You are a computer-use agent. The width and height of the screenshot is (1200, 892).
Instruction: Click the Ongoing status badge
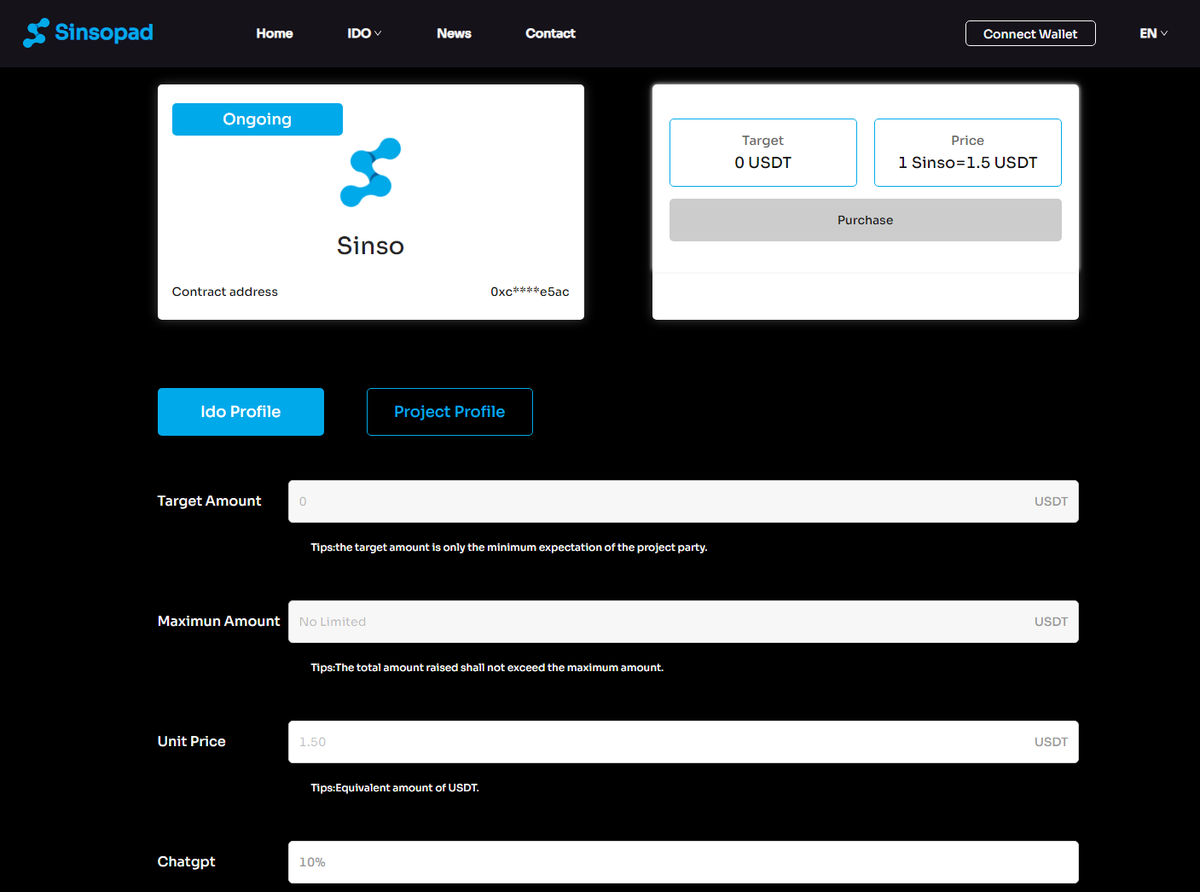pyautogui.click(x=257, y=119)
